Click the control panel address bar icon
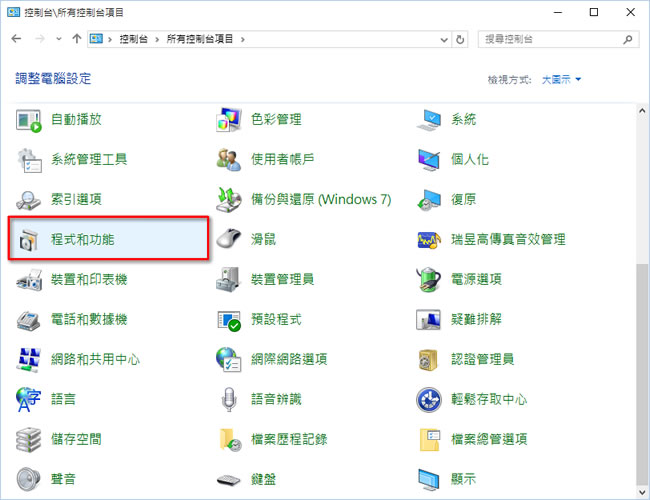This screenshot has width=650, height=500. (x=96, y=39)
